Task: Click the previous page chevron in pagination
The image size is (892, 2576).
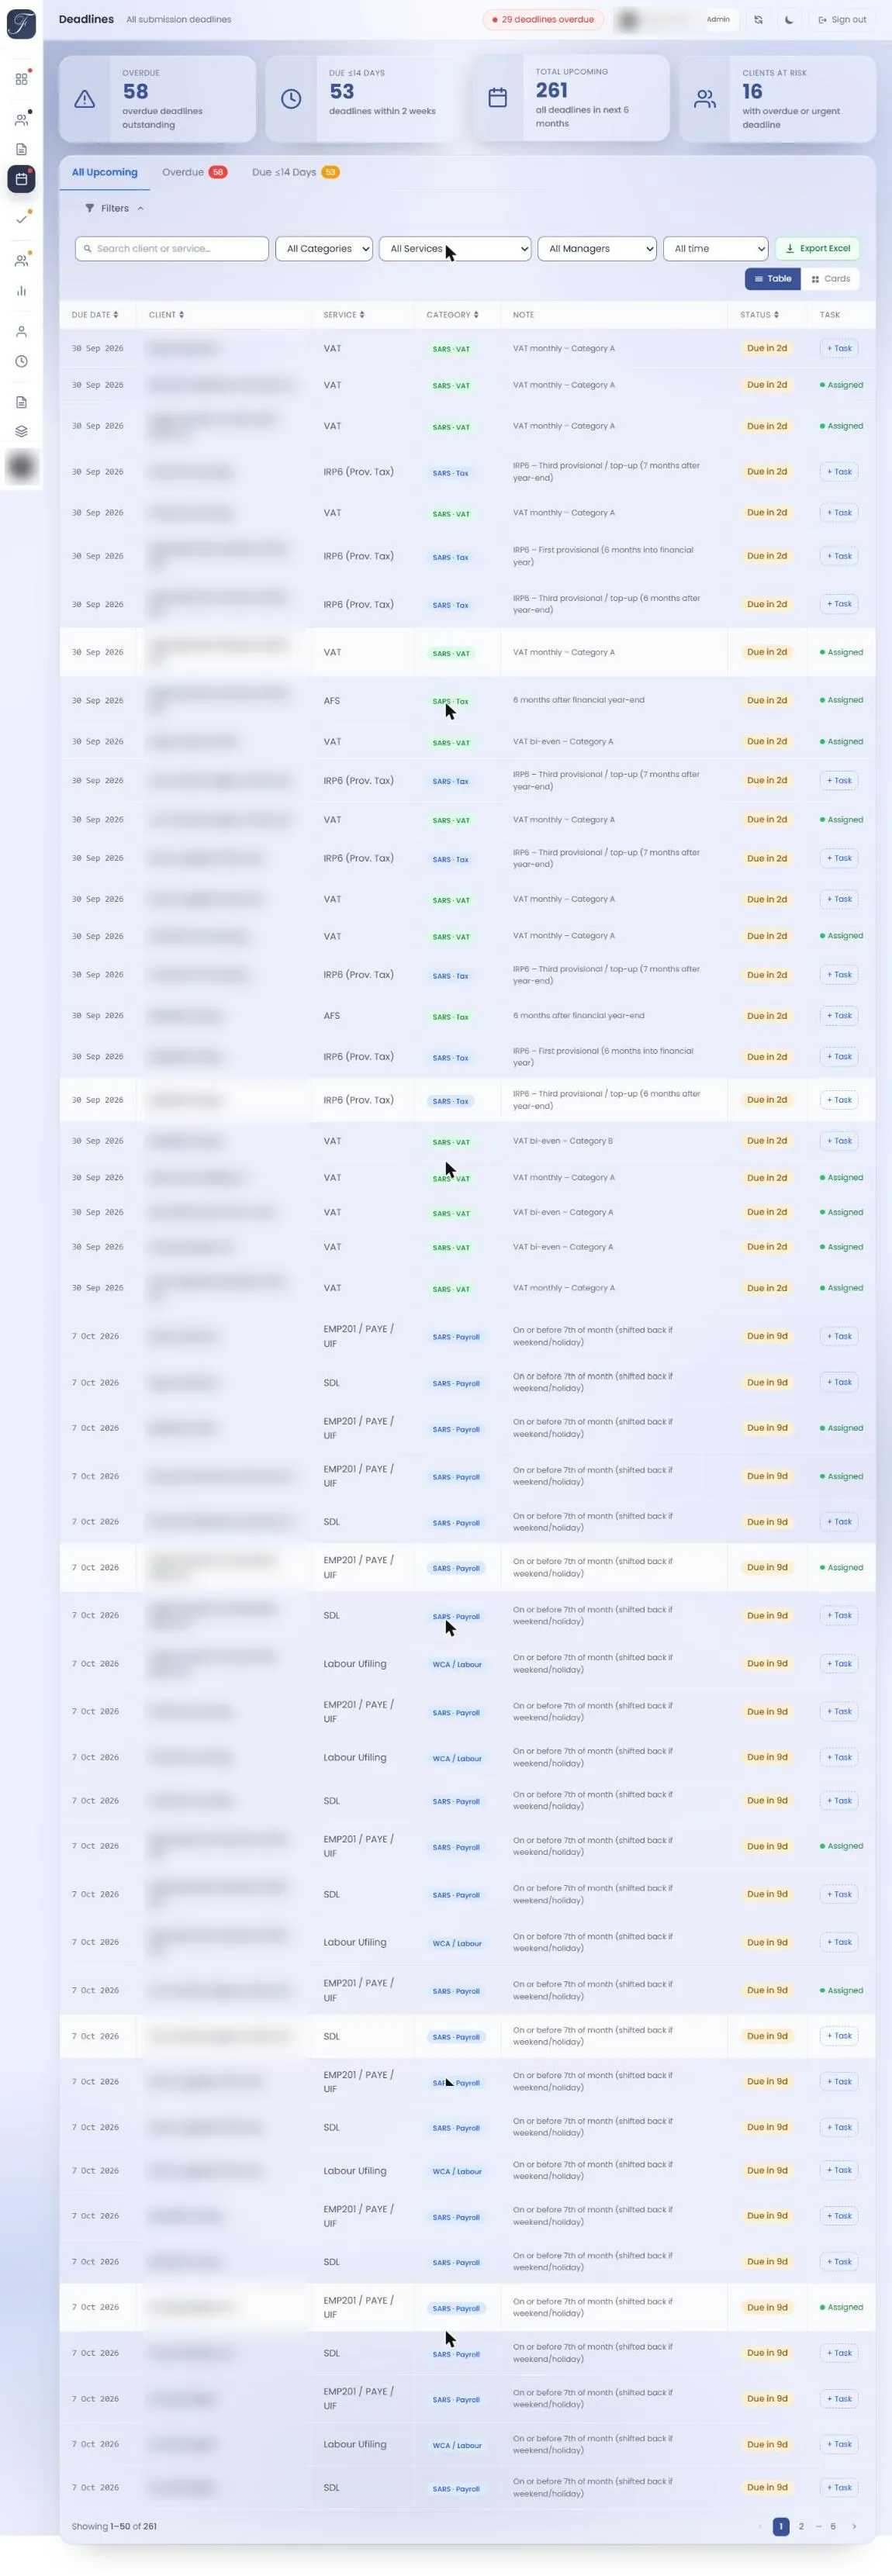Action: click(x=761, y=2526)
